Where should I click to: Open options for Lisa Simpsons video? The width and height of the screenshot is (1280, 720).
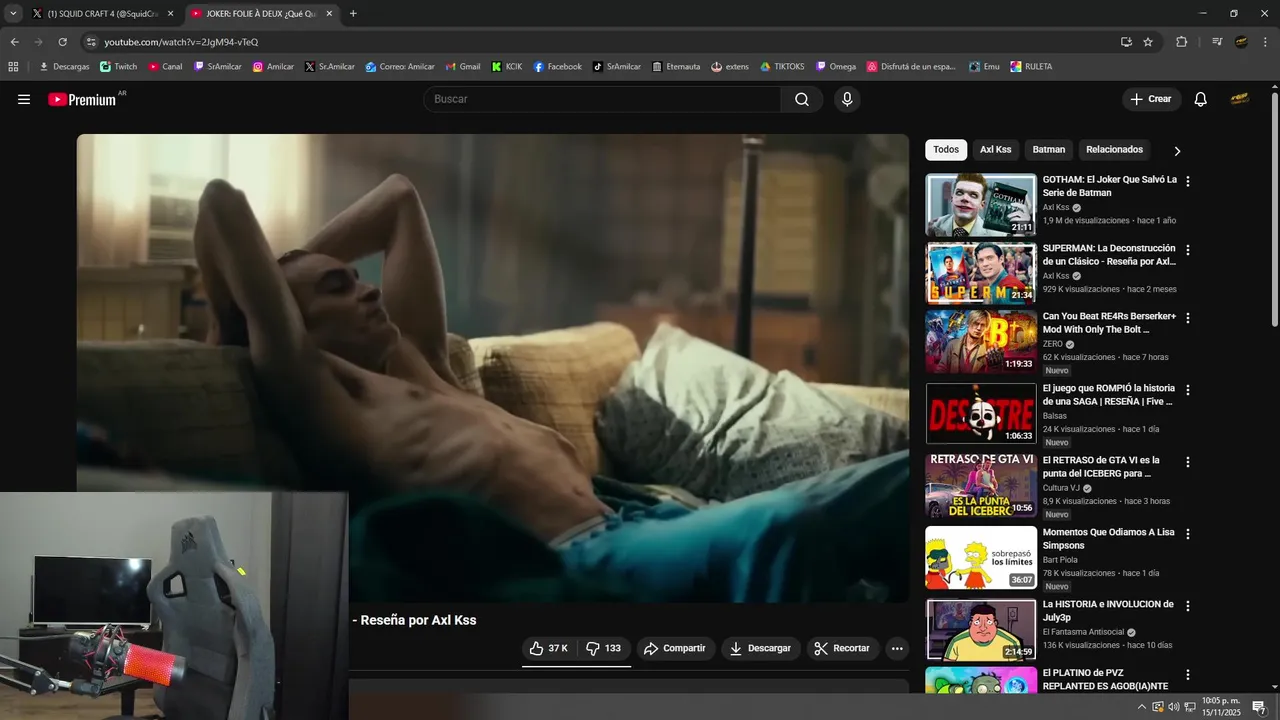[x=1188, y=534]
